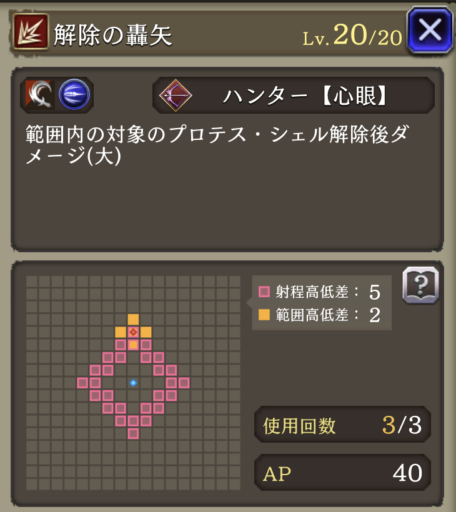456x512 pixels.
Task: Click the red arrow skill icon
Action: pyautogui.click(x=30, y=32)
